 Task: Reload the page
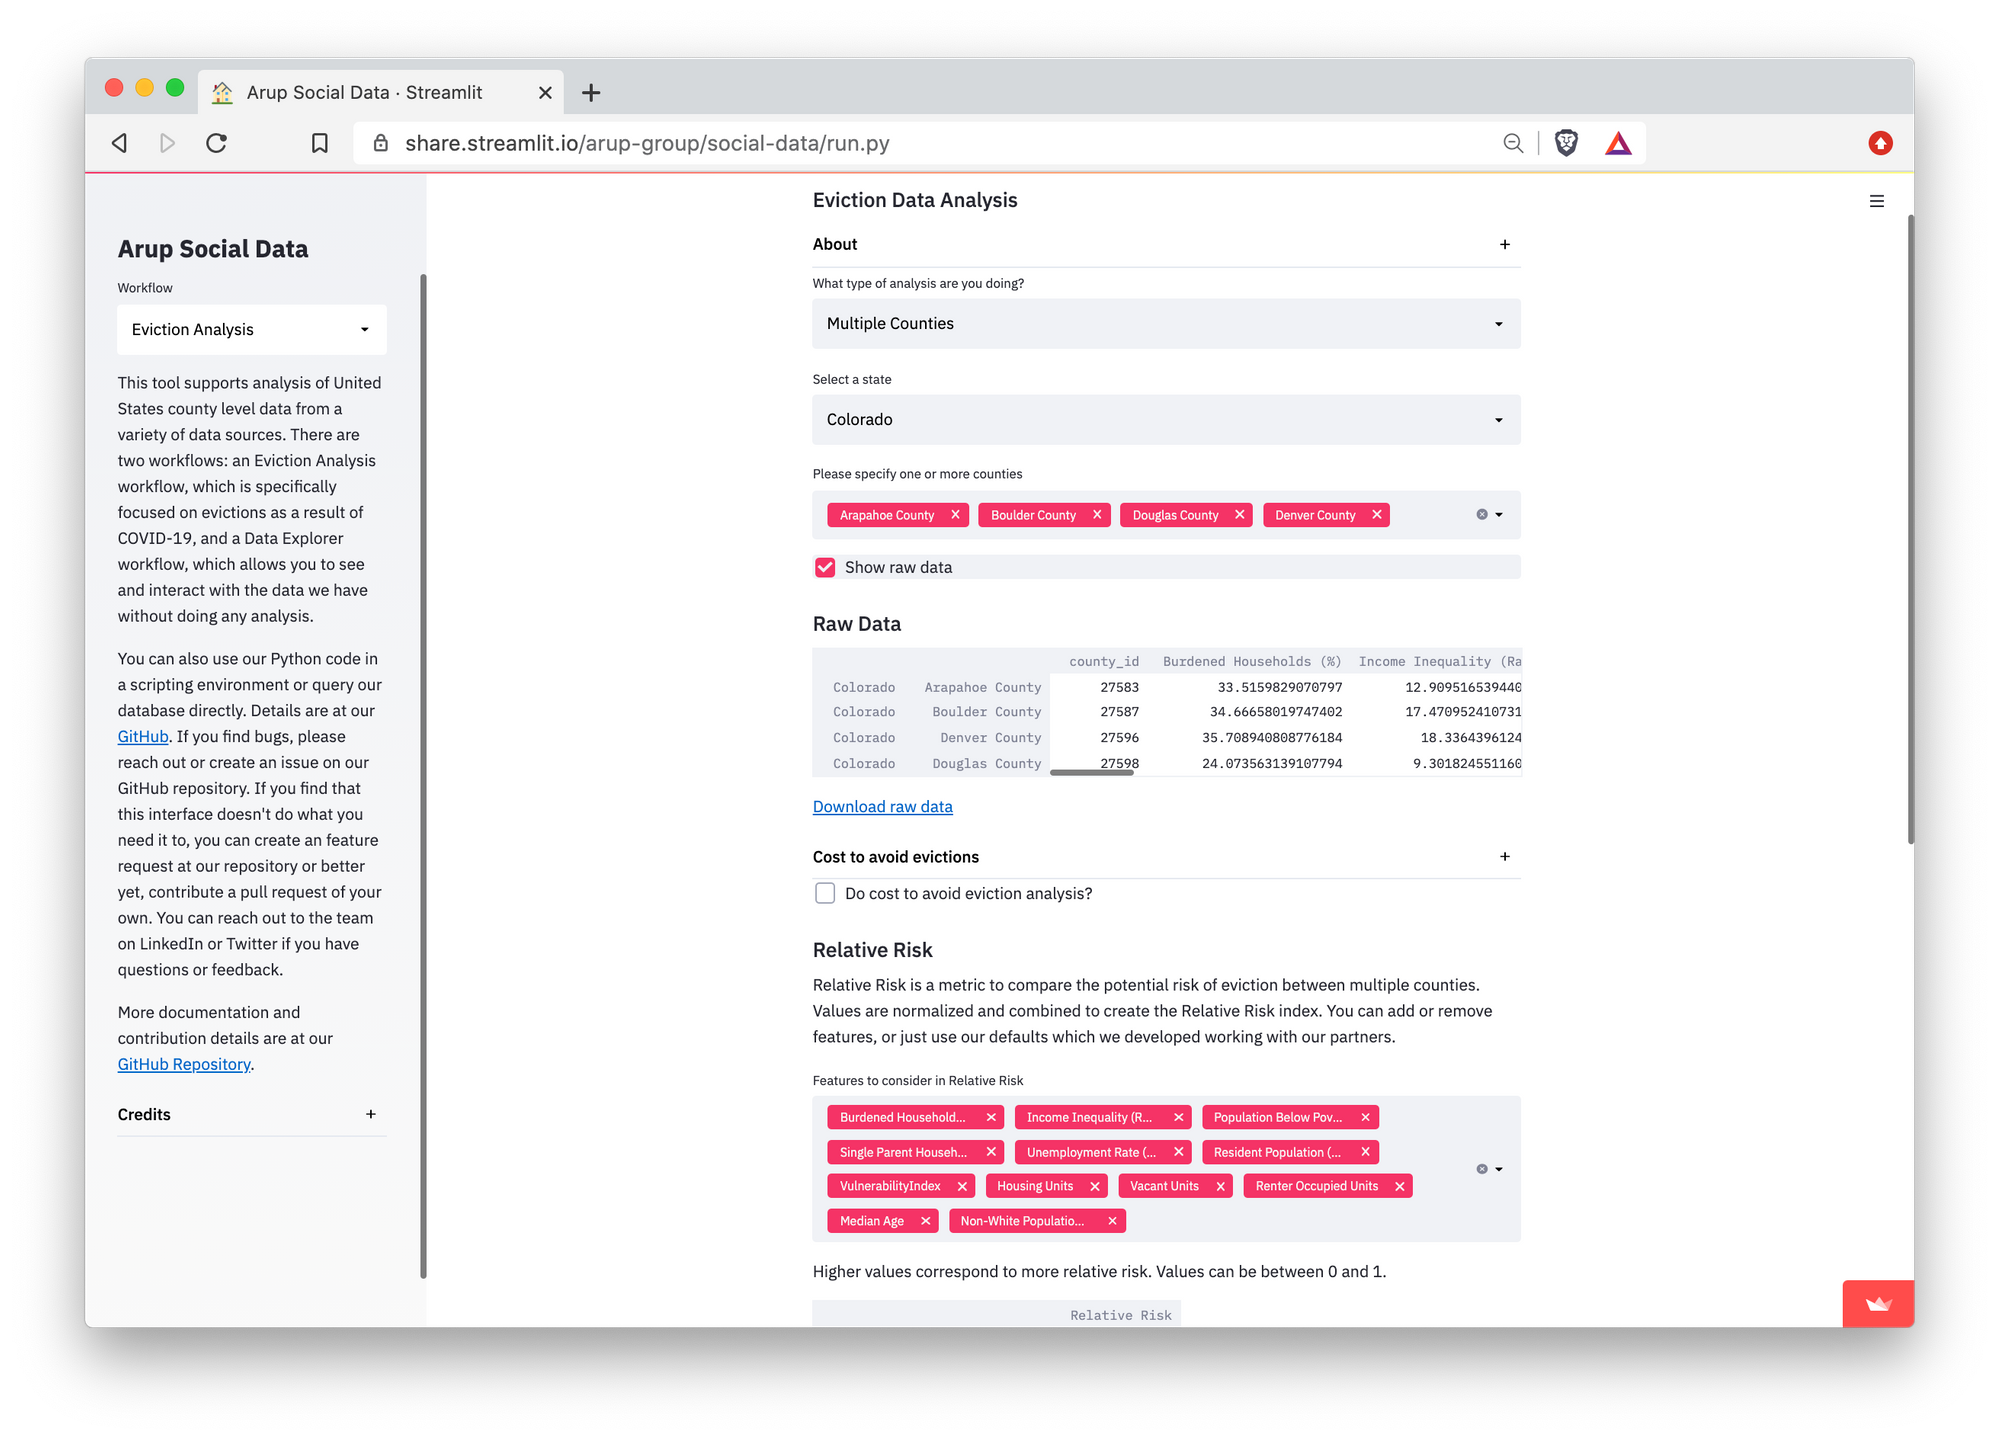pos(216,143)
